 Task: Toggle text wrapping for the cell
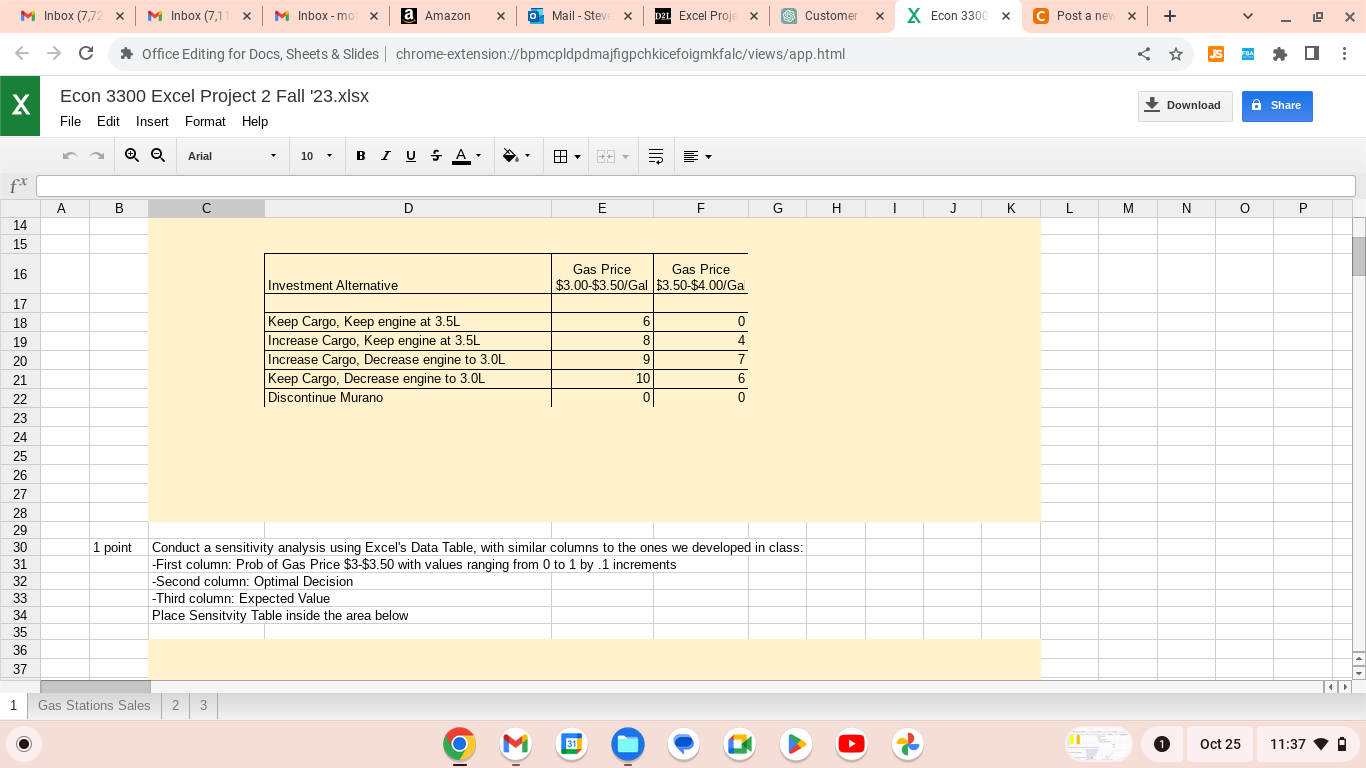point(656,155)
